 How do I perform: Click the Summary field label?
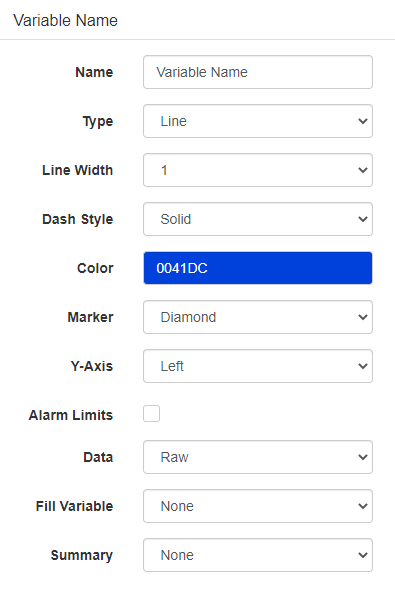click(82, 555)
